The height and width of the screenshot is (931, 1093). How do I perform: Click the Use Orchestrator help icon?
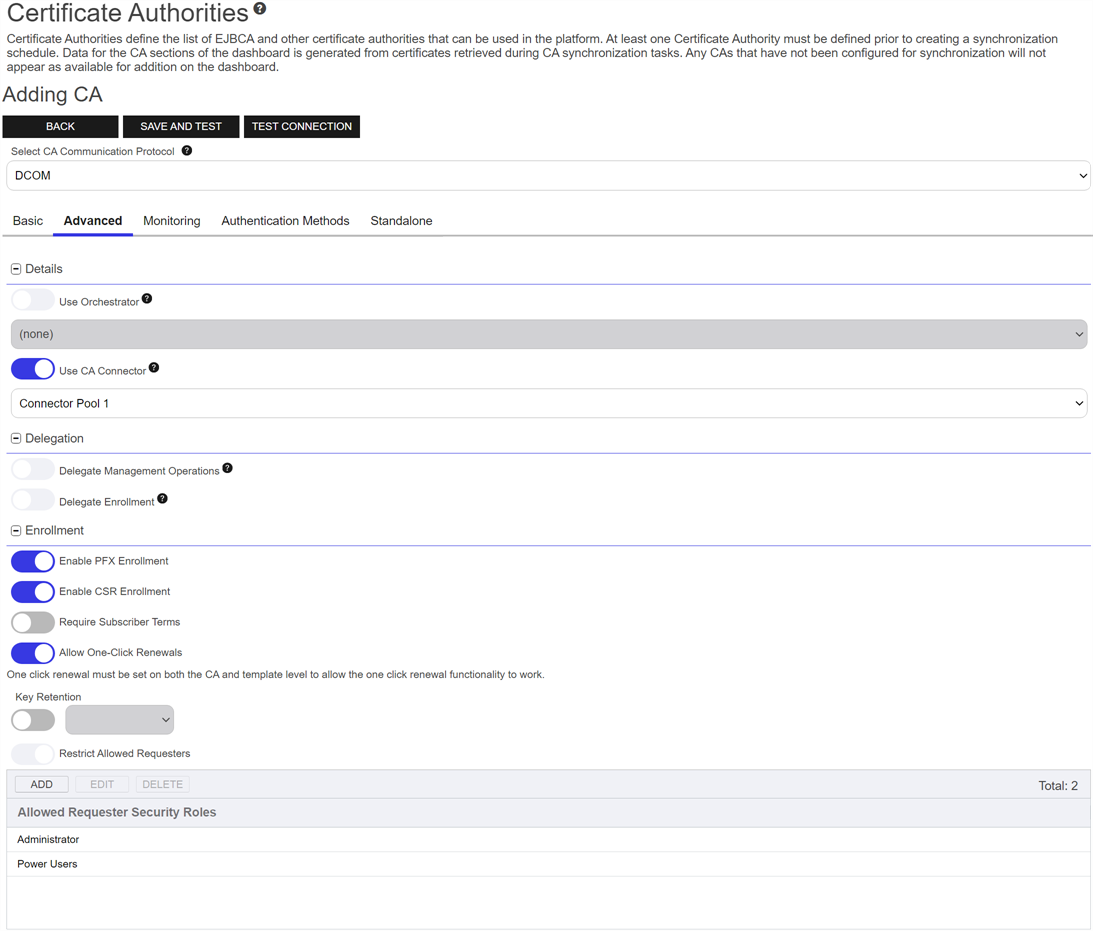147,299
